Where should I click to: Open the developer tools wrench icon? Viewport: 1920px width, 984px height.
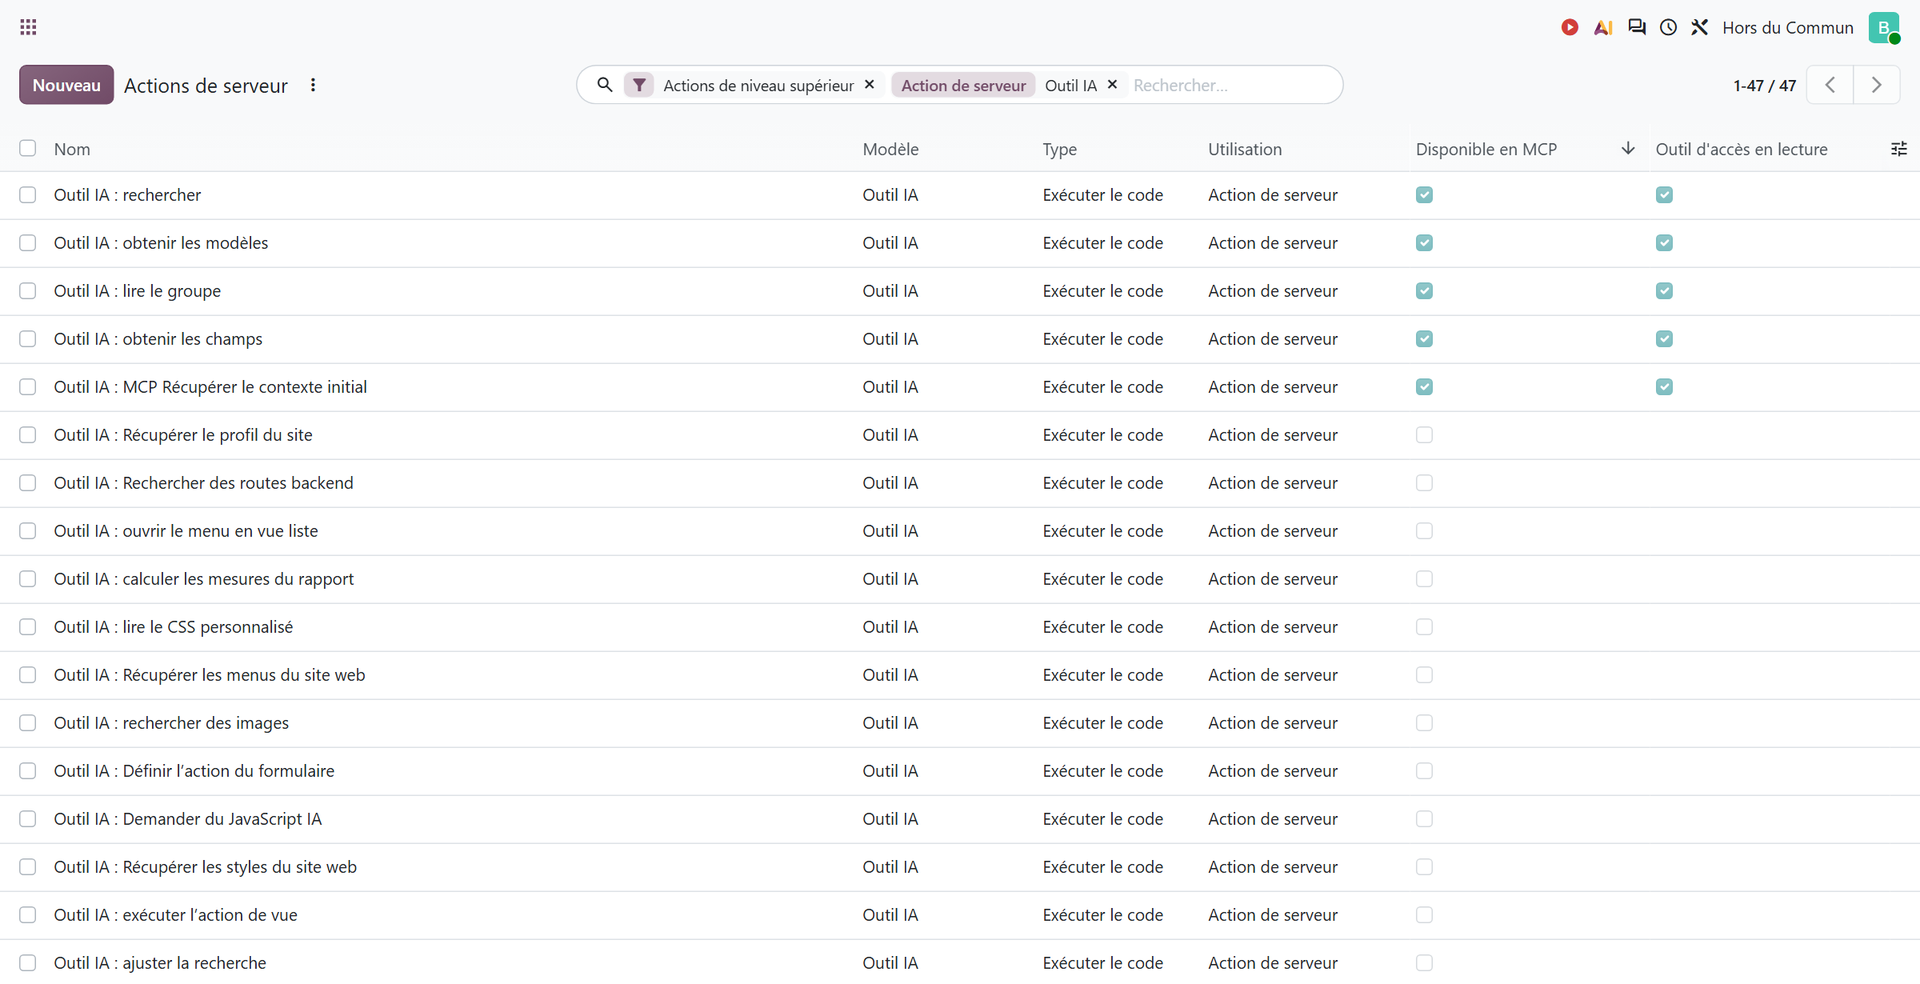tap(1700, 27)
